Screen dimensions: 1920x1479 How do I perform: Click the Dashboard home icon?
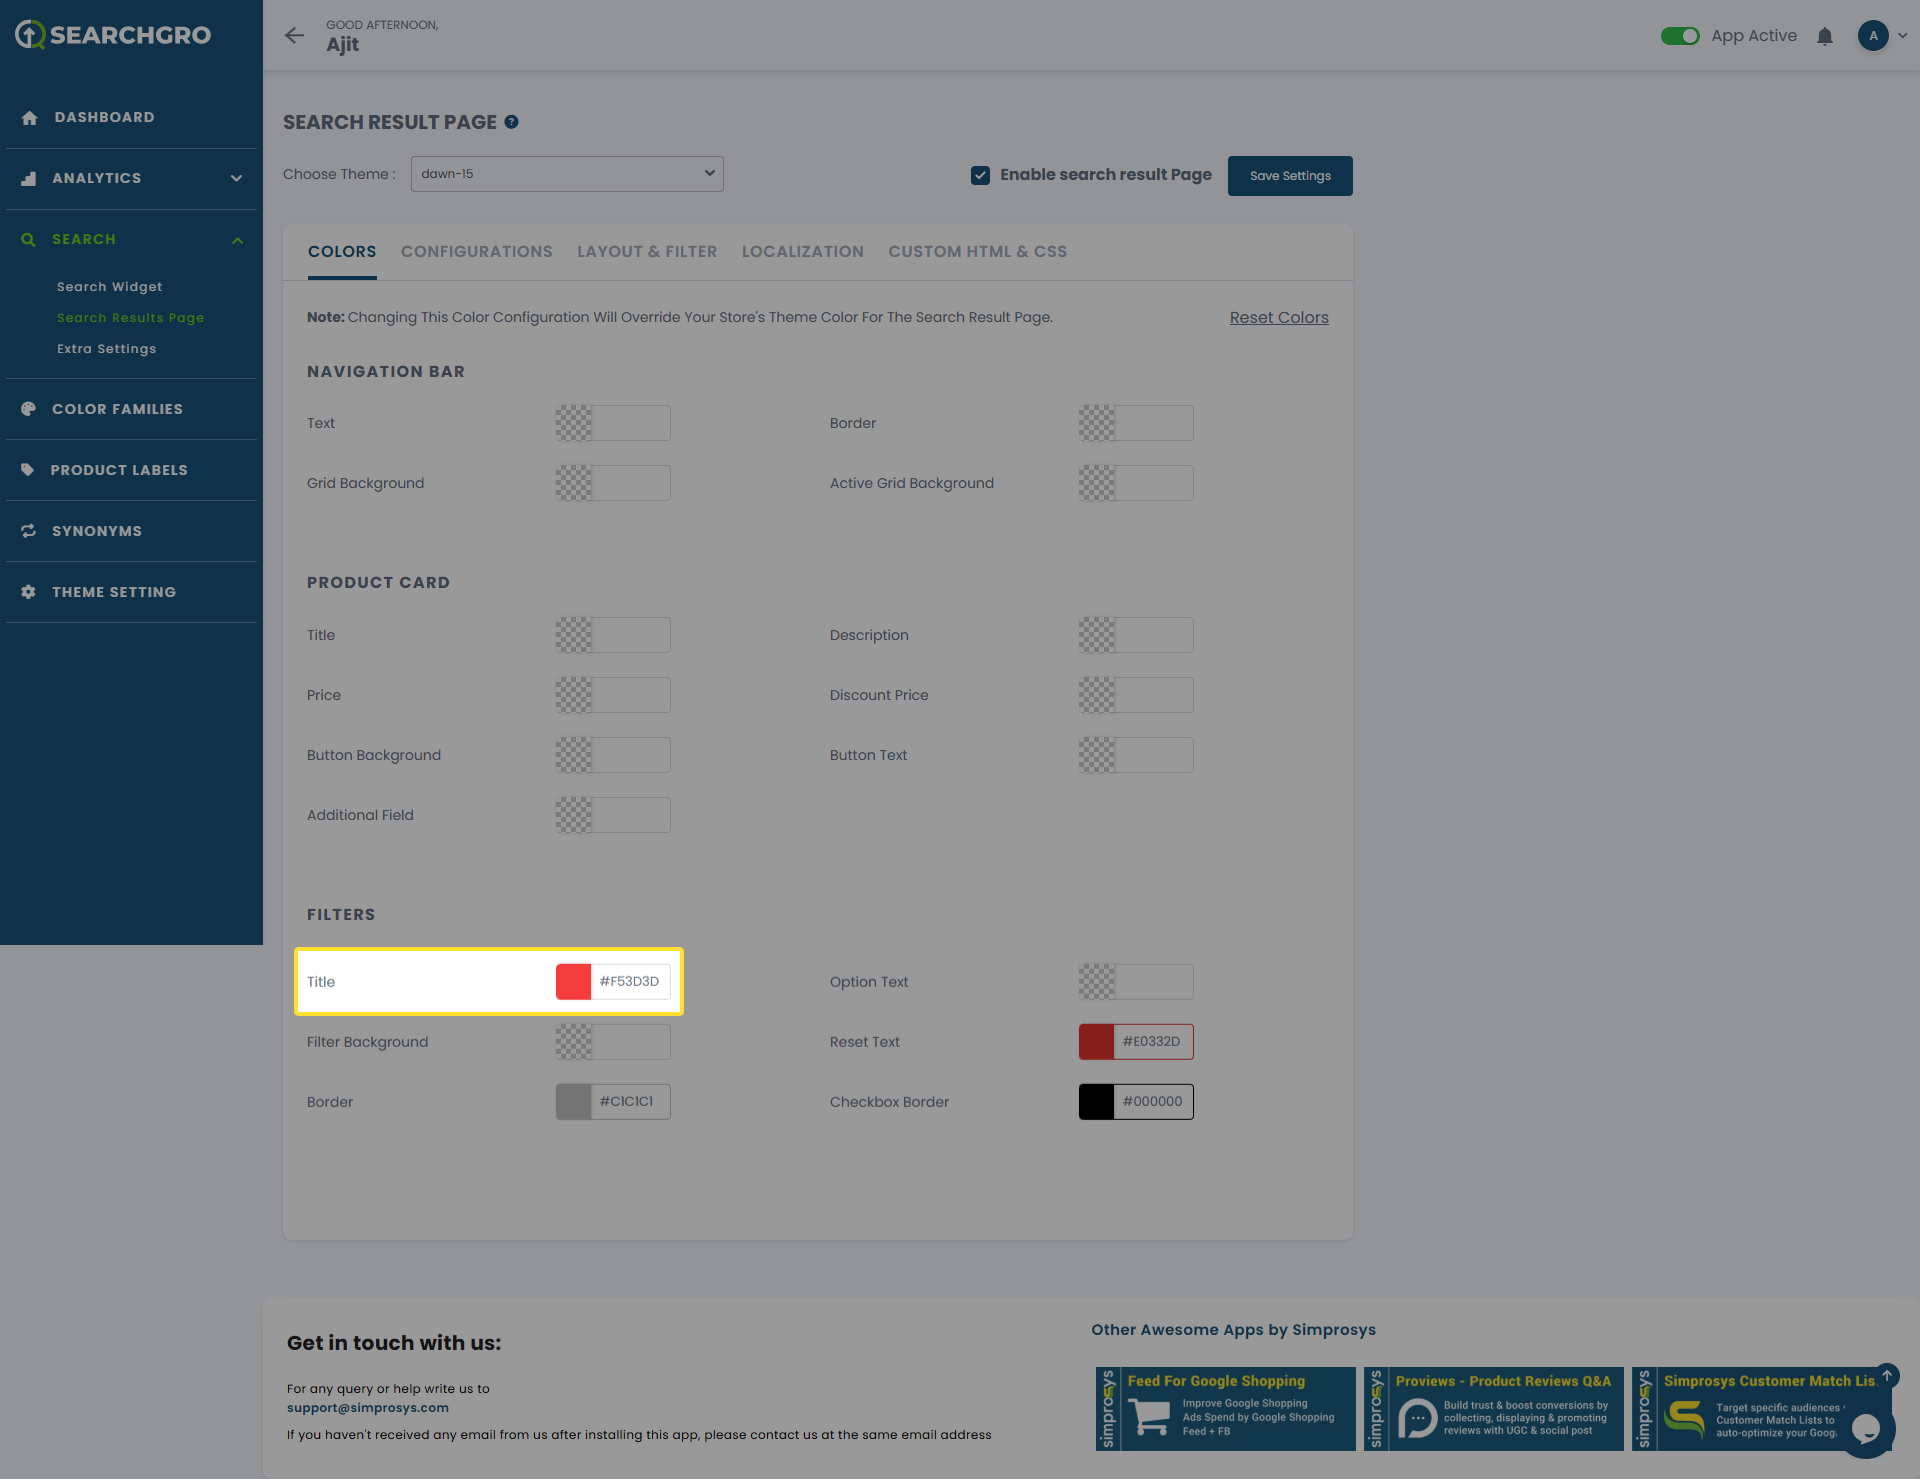pyautogui.click(x=29, y=118)
